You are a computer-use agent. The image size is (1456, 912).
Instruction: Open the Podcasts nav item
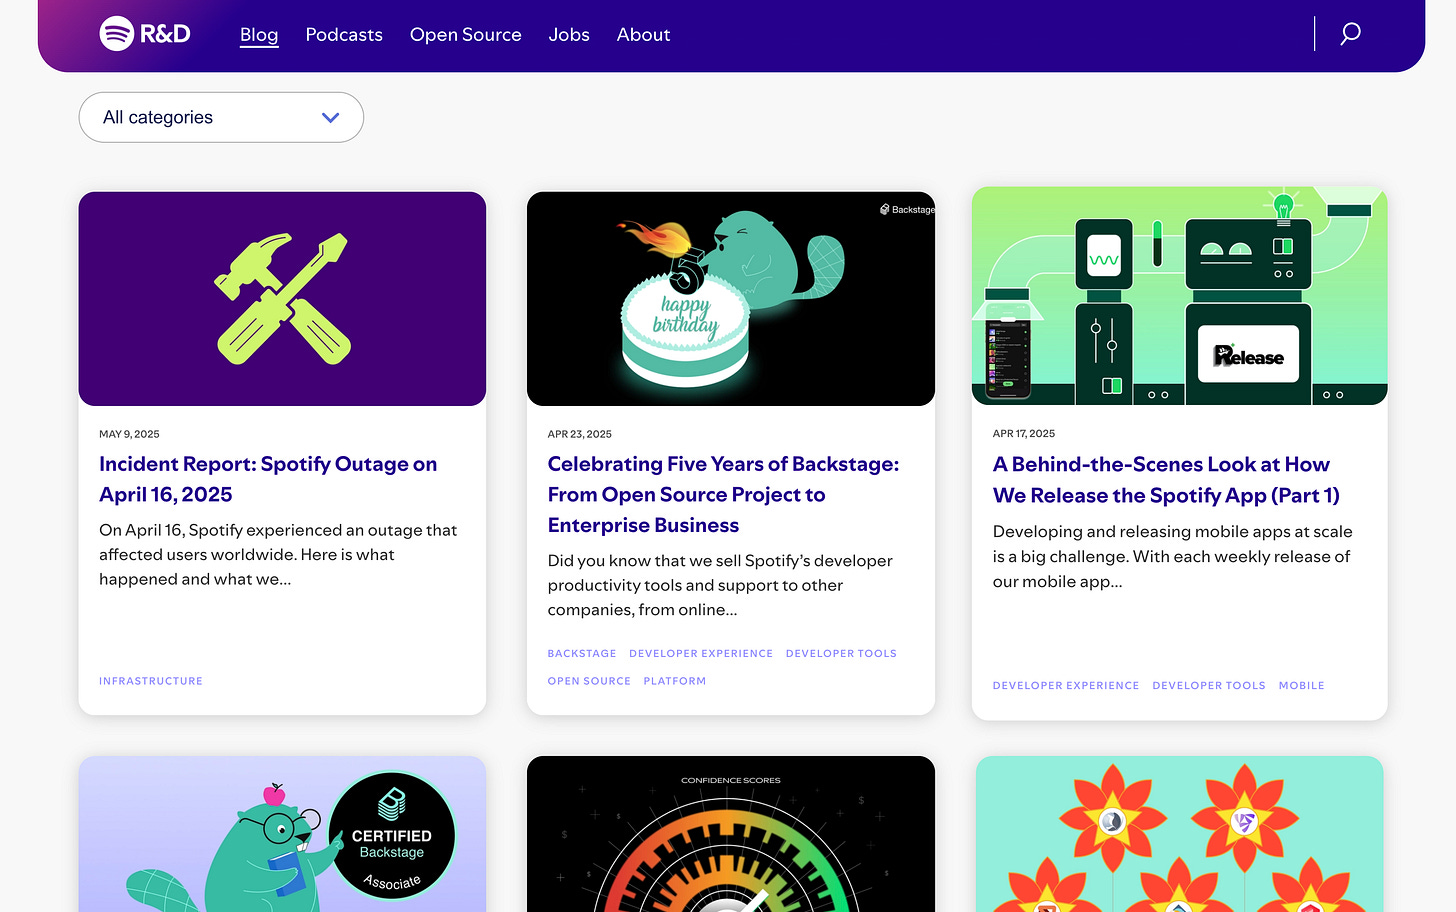pyautogui.click(x=344, y=35)
